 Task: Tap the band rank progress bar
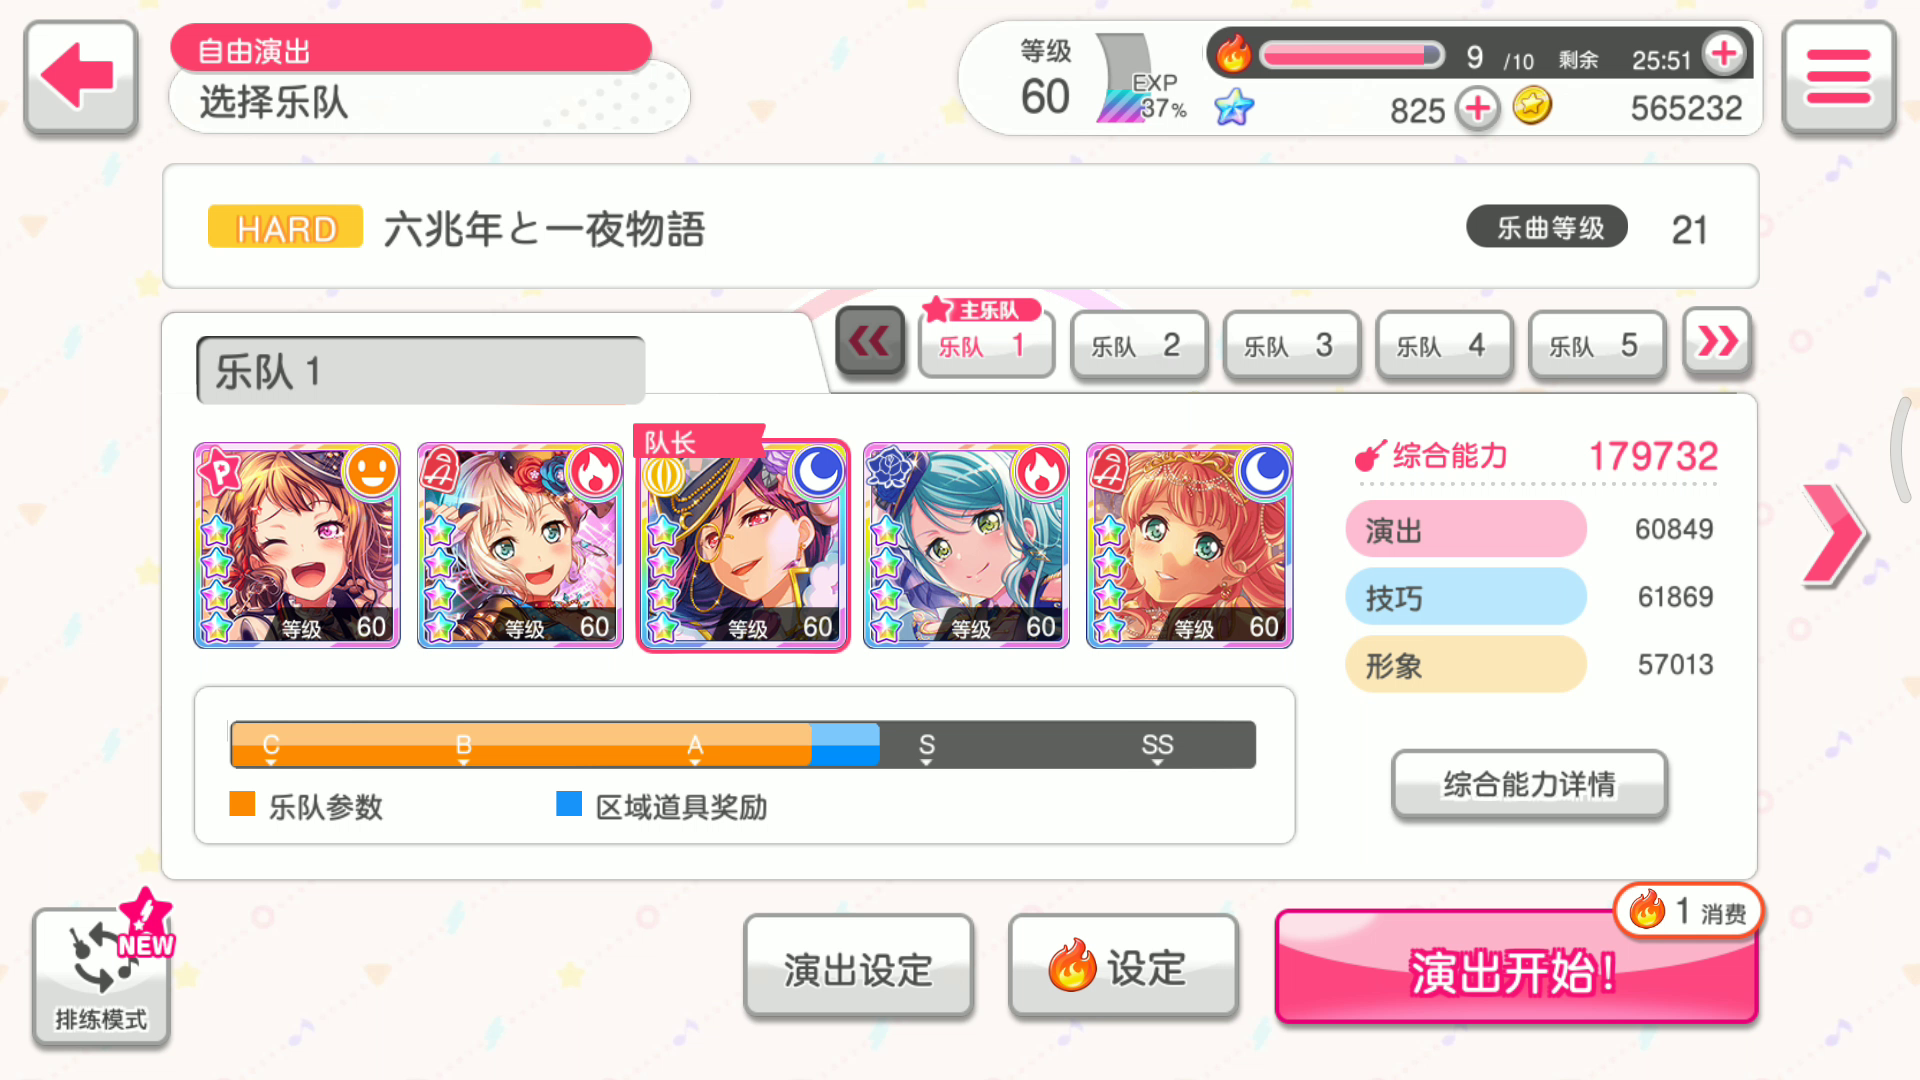pyautogui.click(x=742, y=745)
